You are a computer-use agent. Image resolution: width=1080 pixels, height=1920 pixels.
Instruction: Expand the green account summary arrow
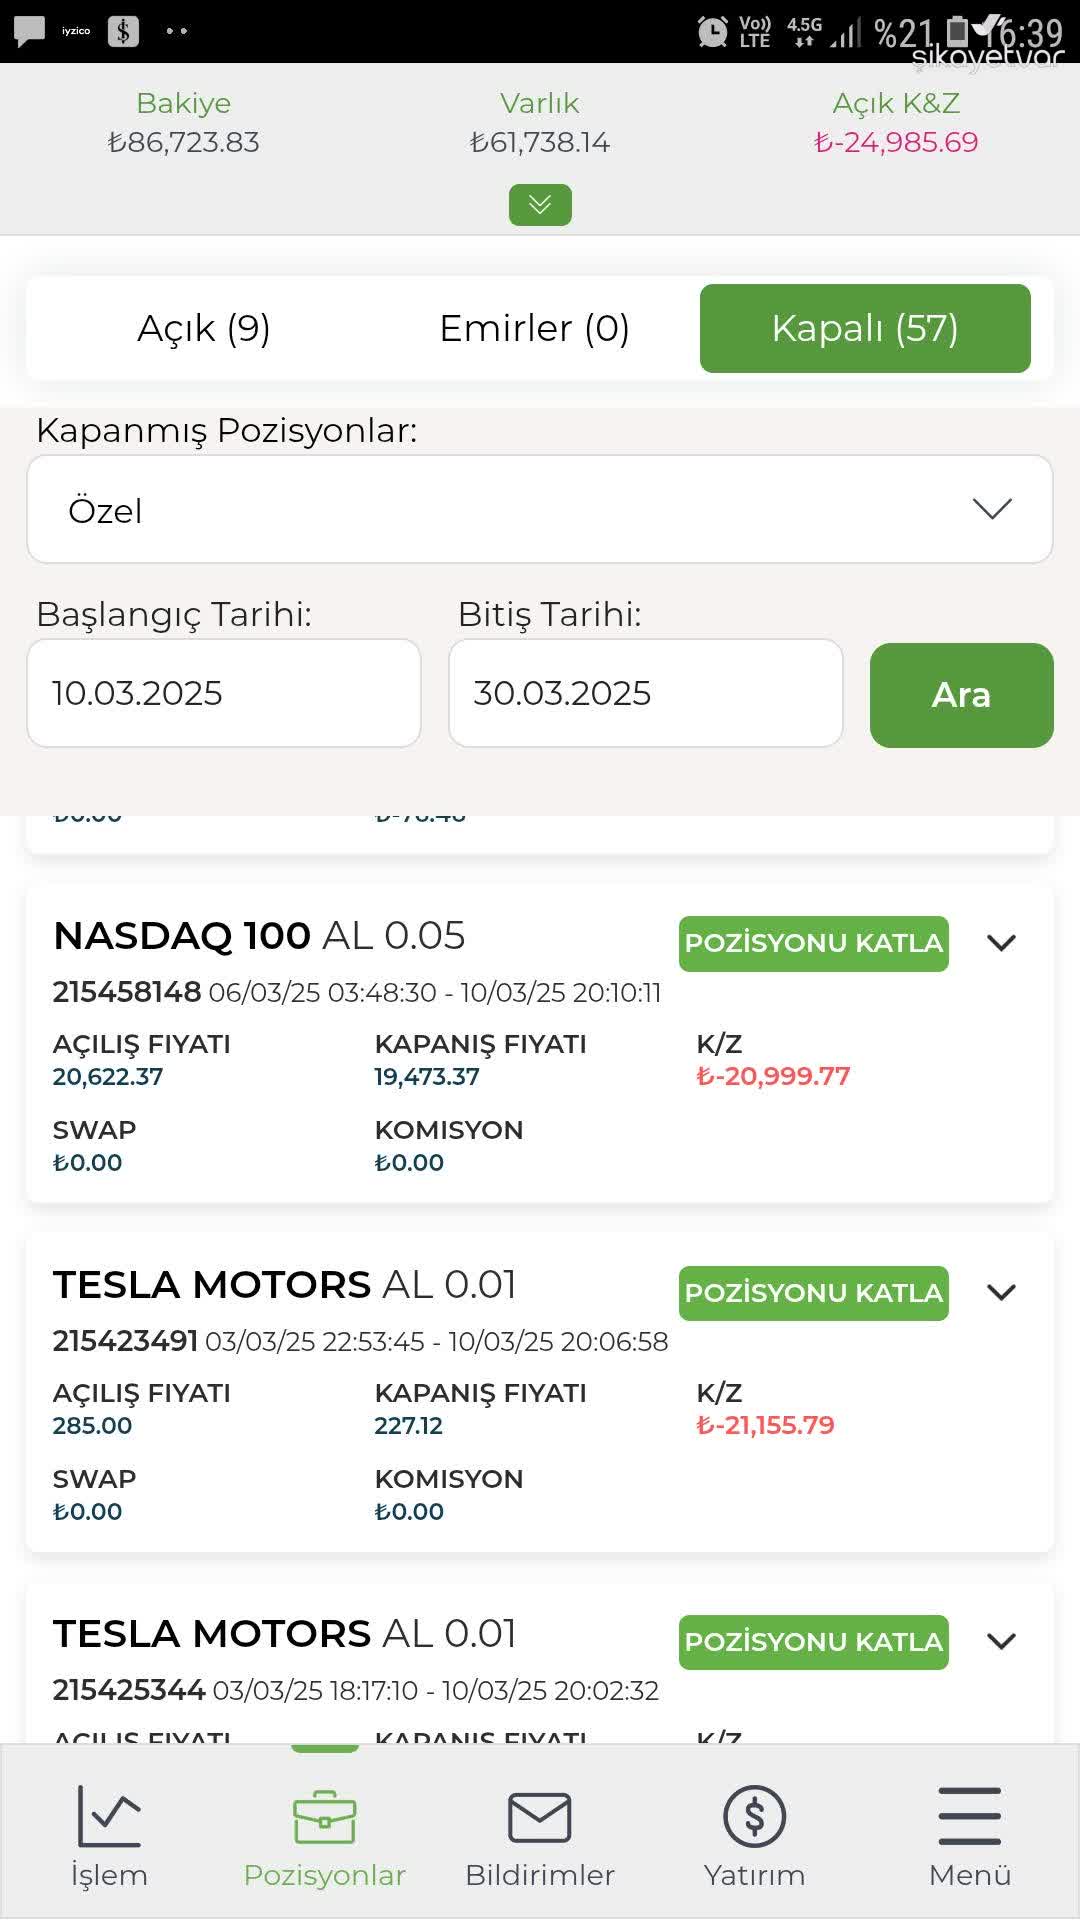click(x=540, y=205)
